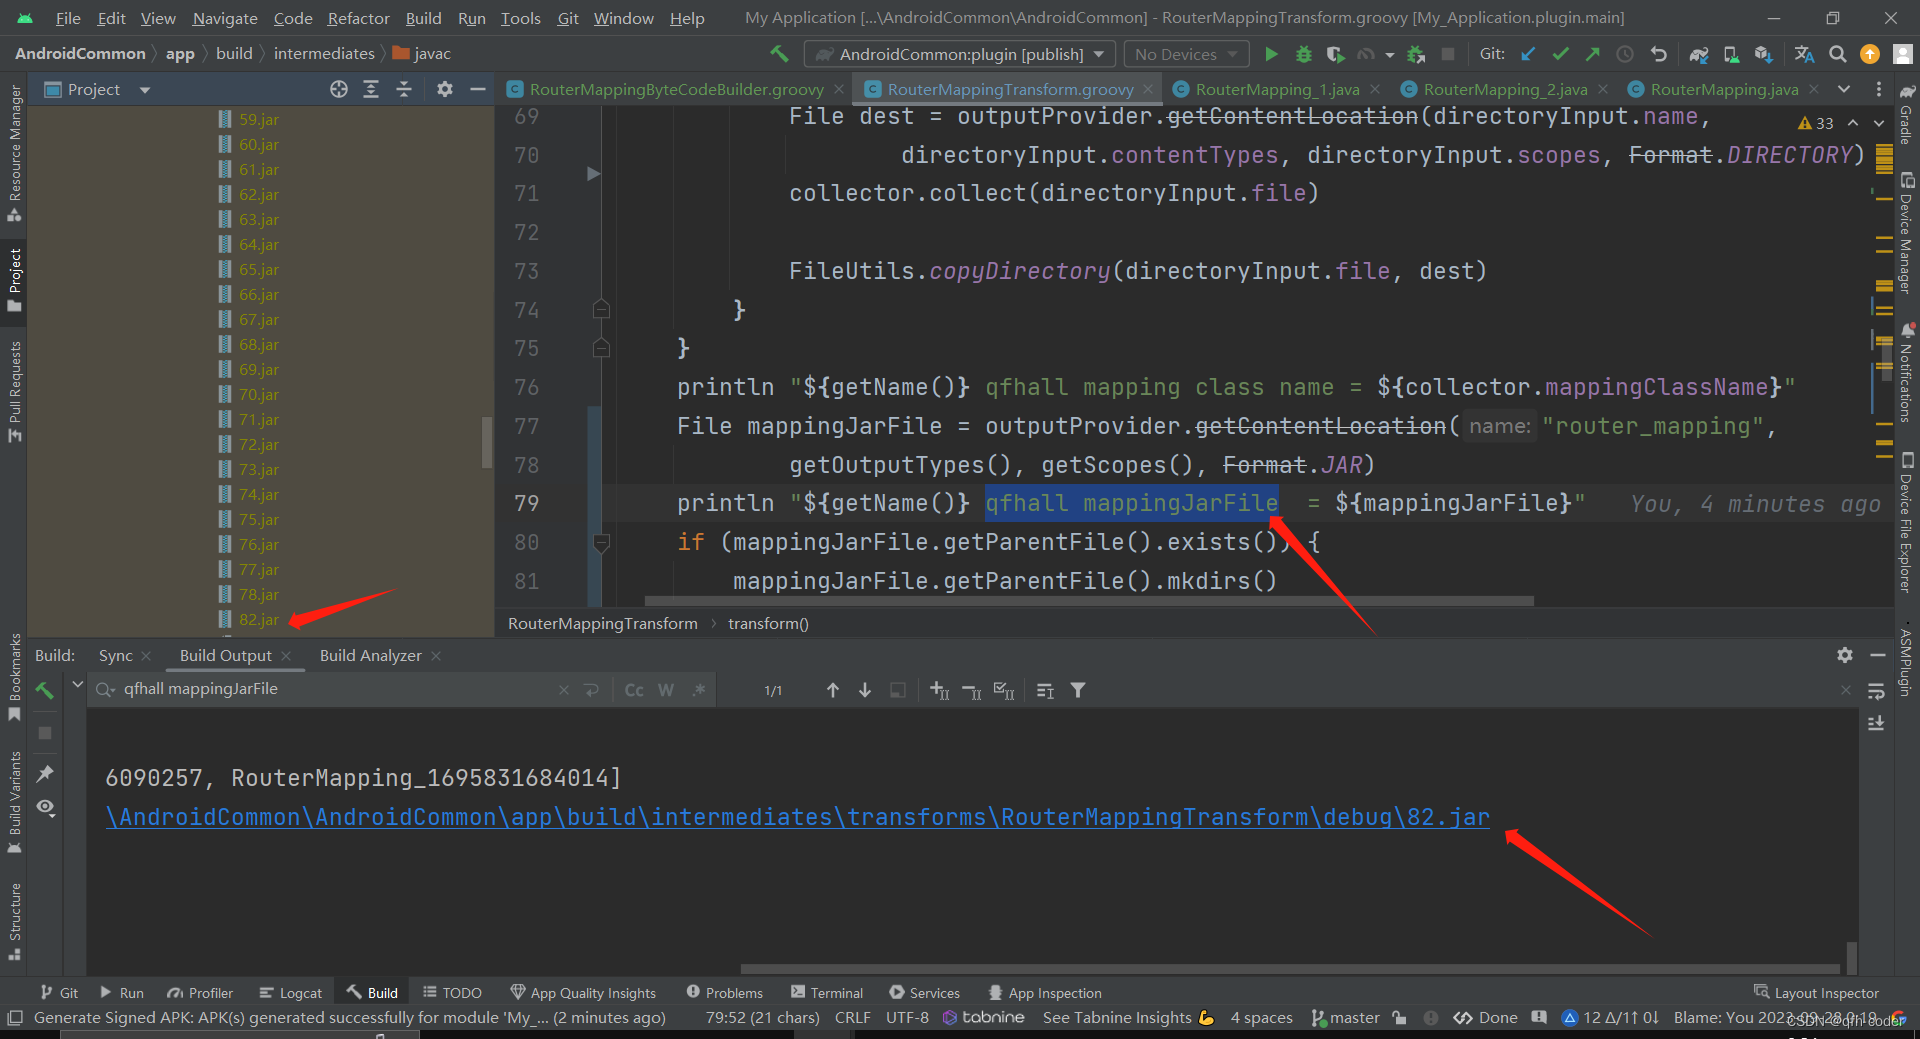Toggle Match Case Cc in search
The image size is (1920, 1039).
coord(634,690)
